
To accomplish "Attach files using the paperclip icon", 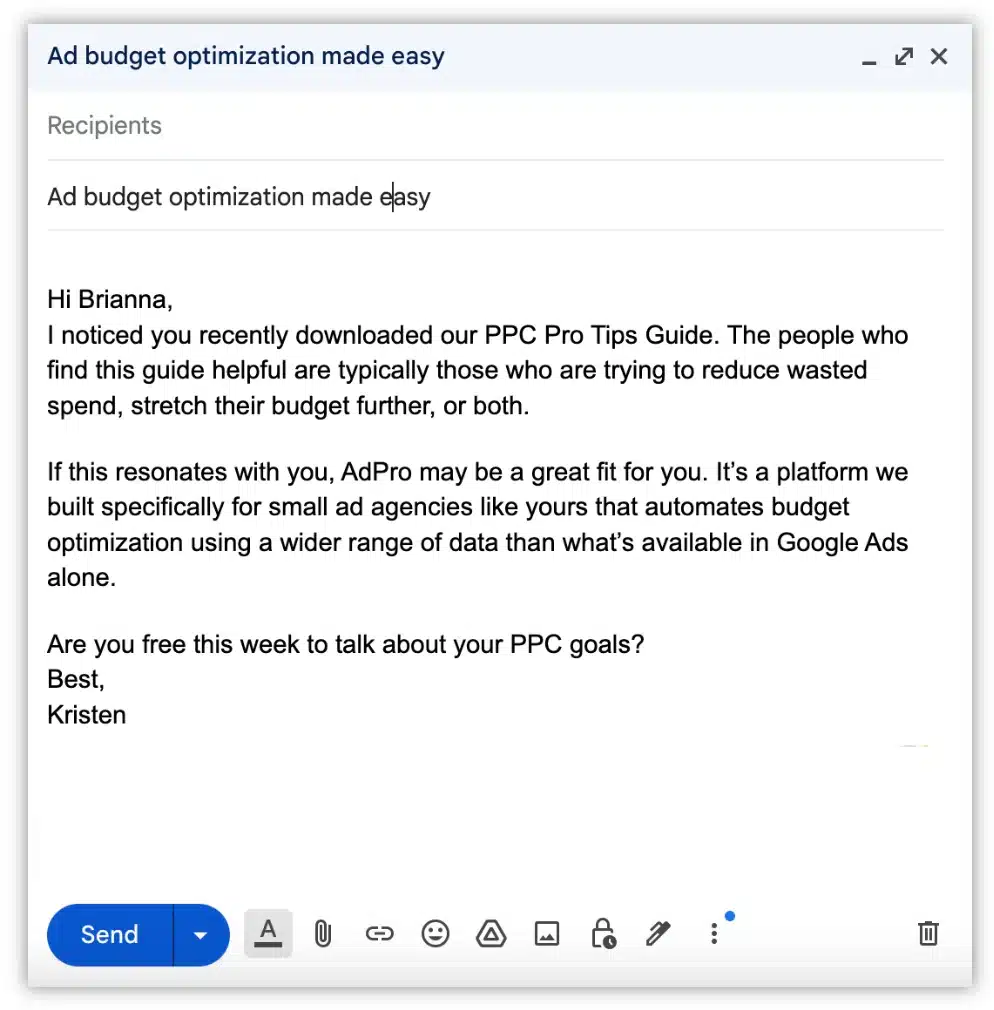I will [x=323, y=934].
